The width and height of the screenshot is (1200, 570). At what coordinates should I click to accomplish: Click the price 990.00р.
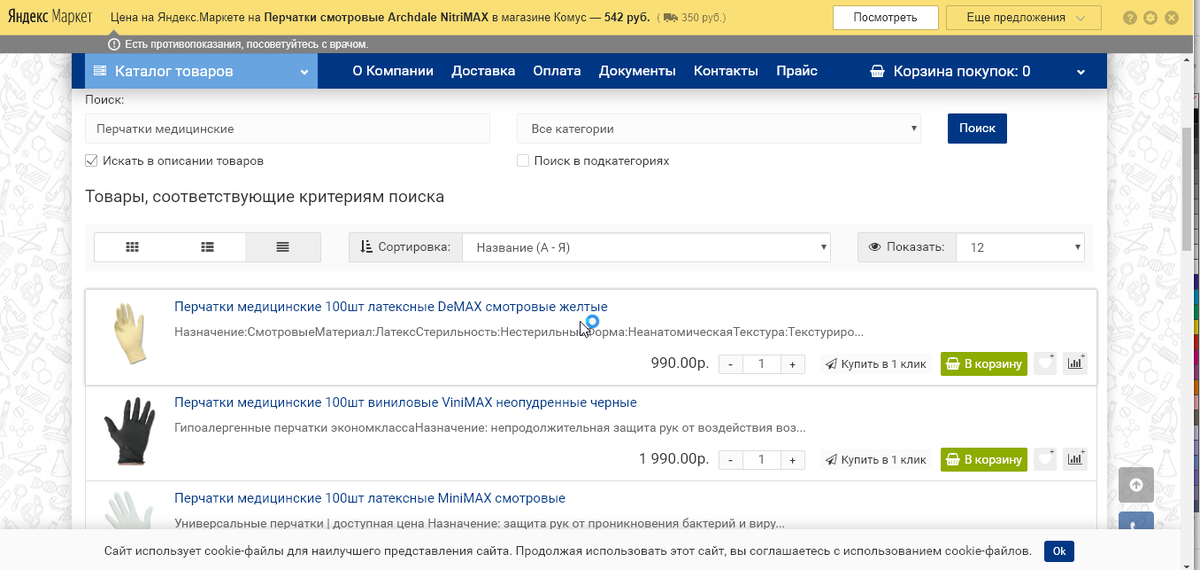(680, 364)
